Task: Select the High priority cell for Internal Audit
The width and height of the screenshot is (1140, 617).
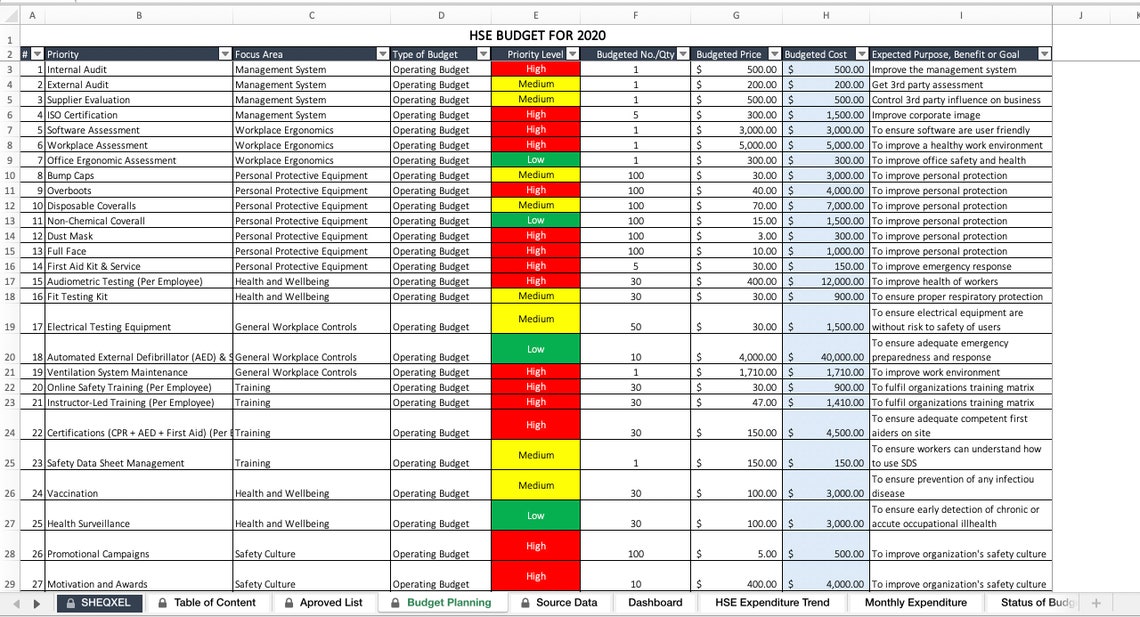Action: 535,69
